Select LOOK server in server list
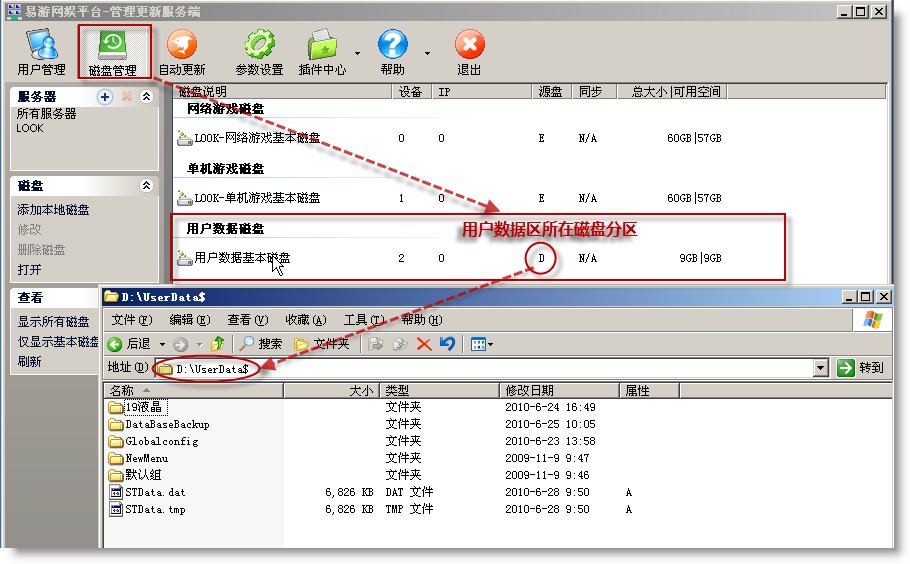This screenshot has height=564, width=910. [x=30, y=128]
